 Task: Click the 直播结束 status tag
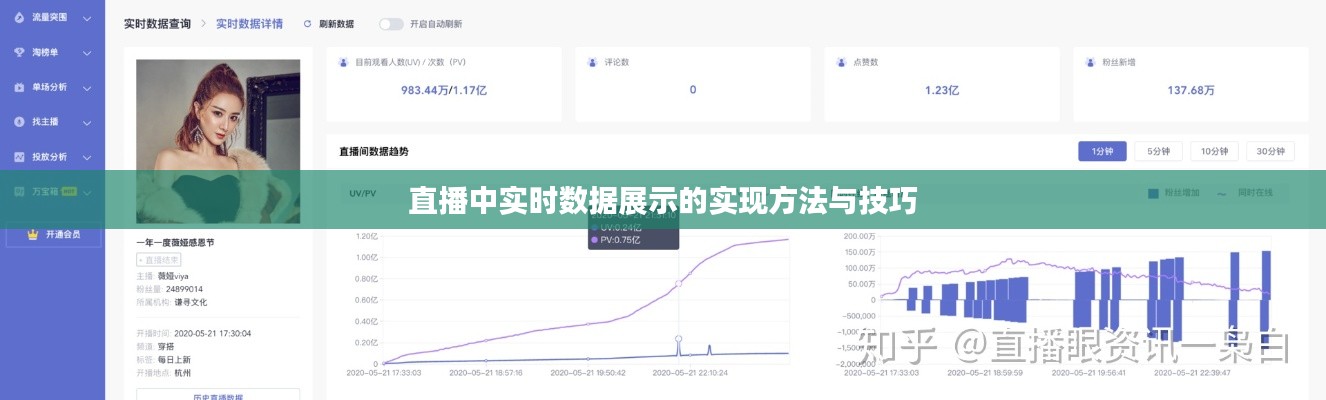pos(160,259)
